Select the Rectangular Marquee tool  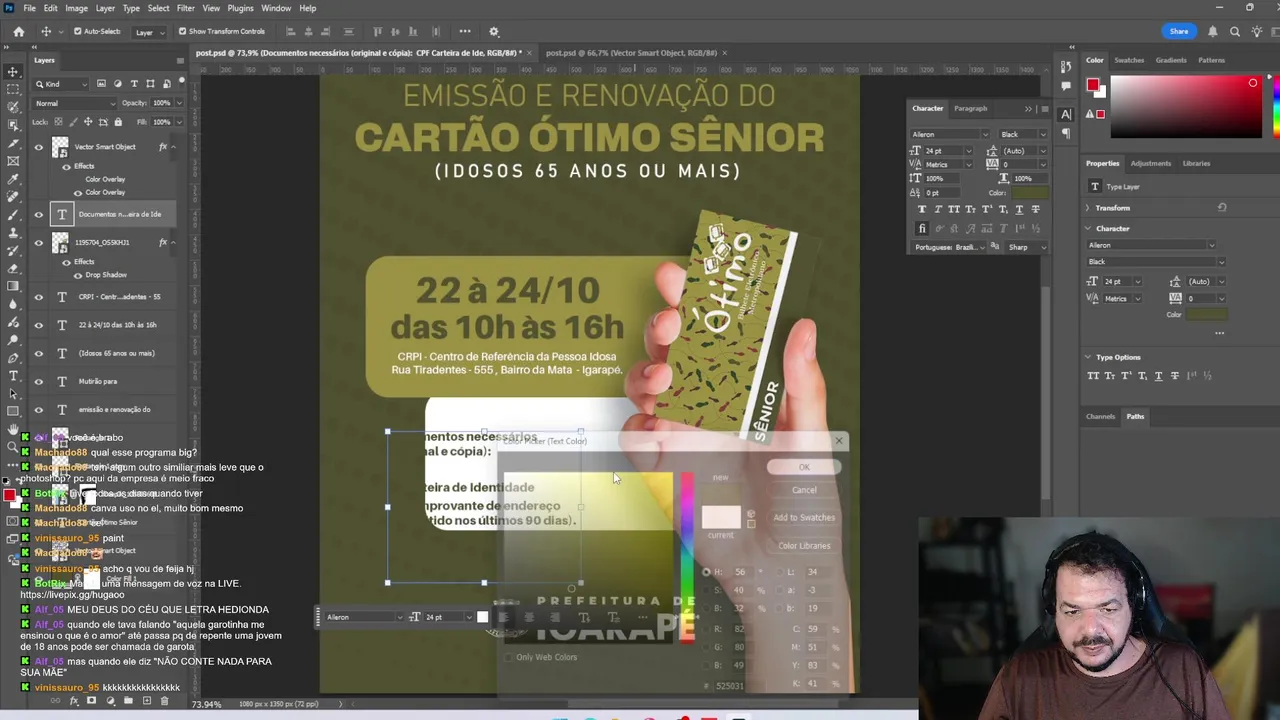[x=13, y=90]
